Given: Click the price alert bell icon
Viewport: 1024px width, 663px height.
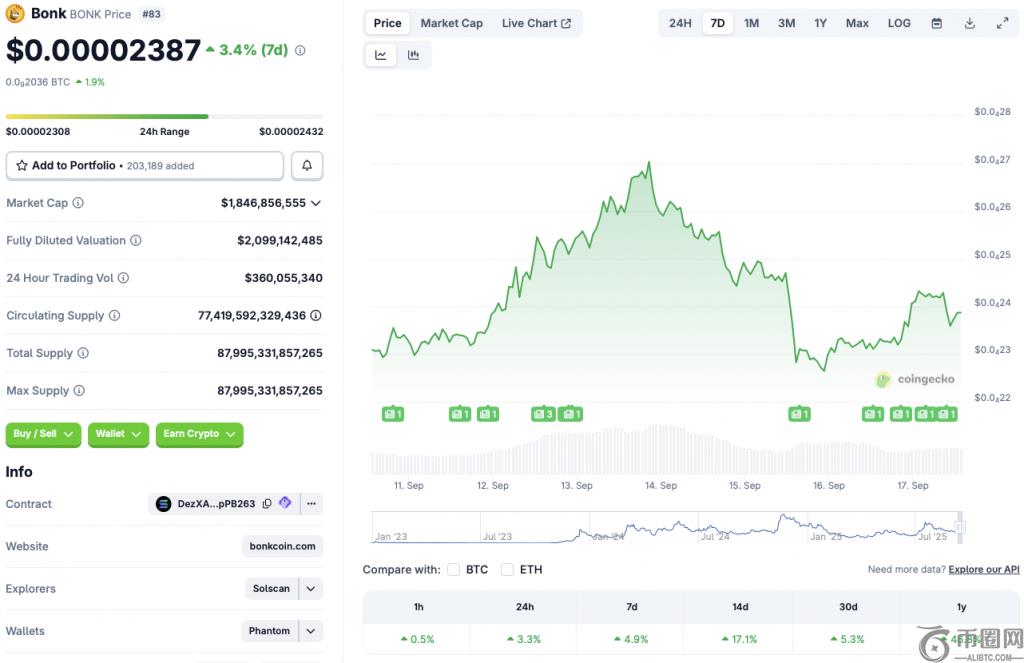Looking at the screenshot, I should [307, 166].
